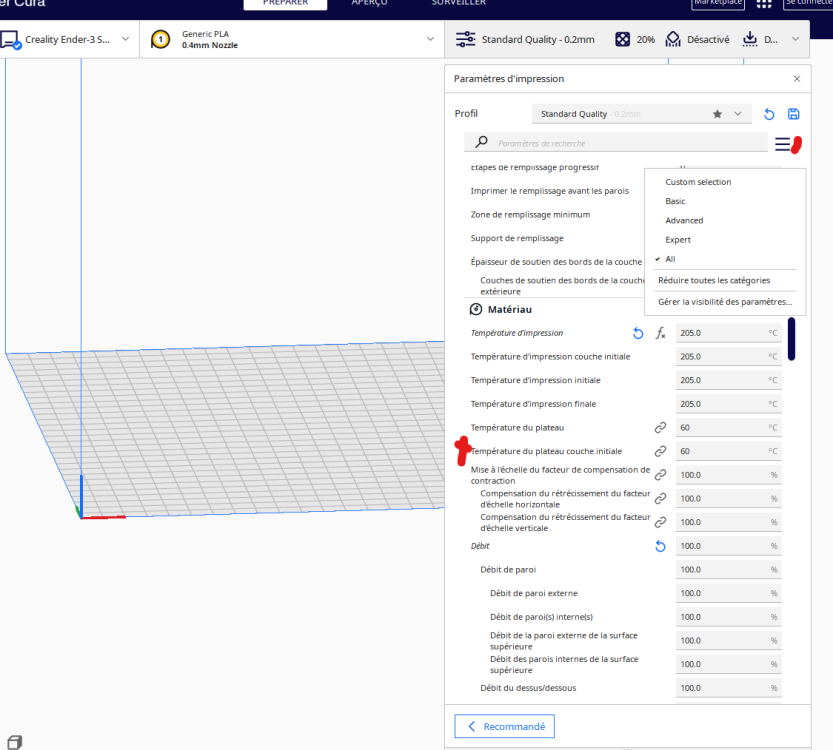This screenshot has width=833, height=750.
Task: Click the search magnifier icon in settings
Action: [x=481, y=142]
